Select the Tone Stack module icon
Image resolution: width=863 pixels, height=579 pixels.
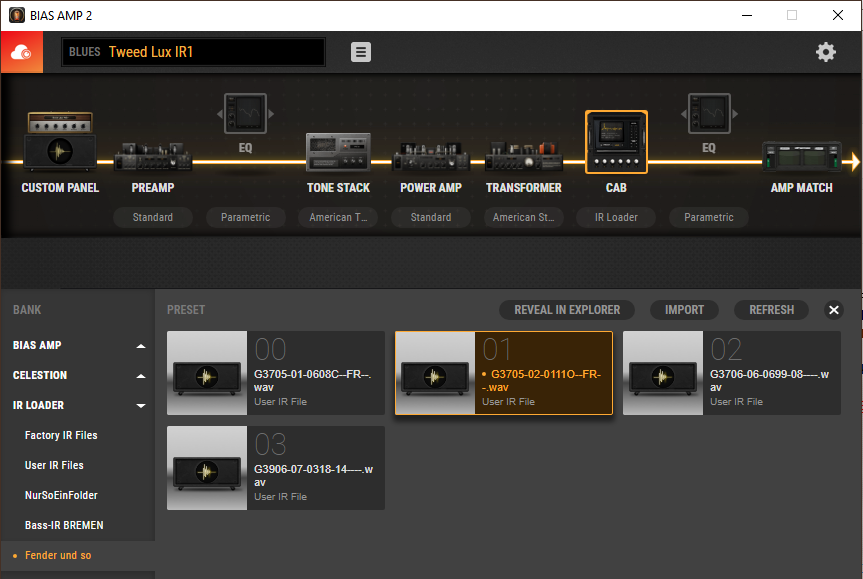[x=338, y=152]
